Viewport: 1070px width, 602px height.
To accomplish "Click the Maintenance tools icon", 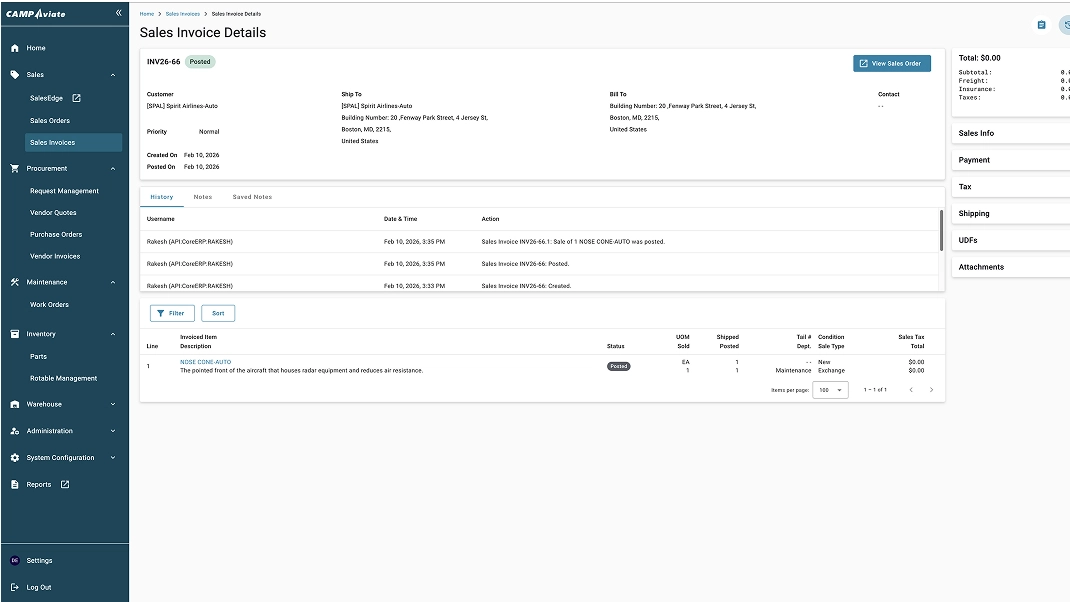I will click(15, 282).
